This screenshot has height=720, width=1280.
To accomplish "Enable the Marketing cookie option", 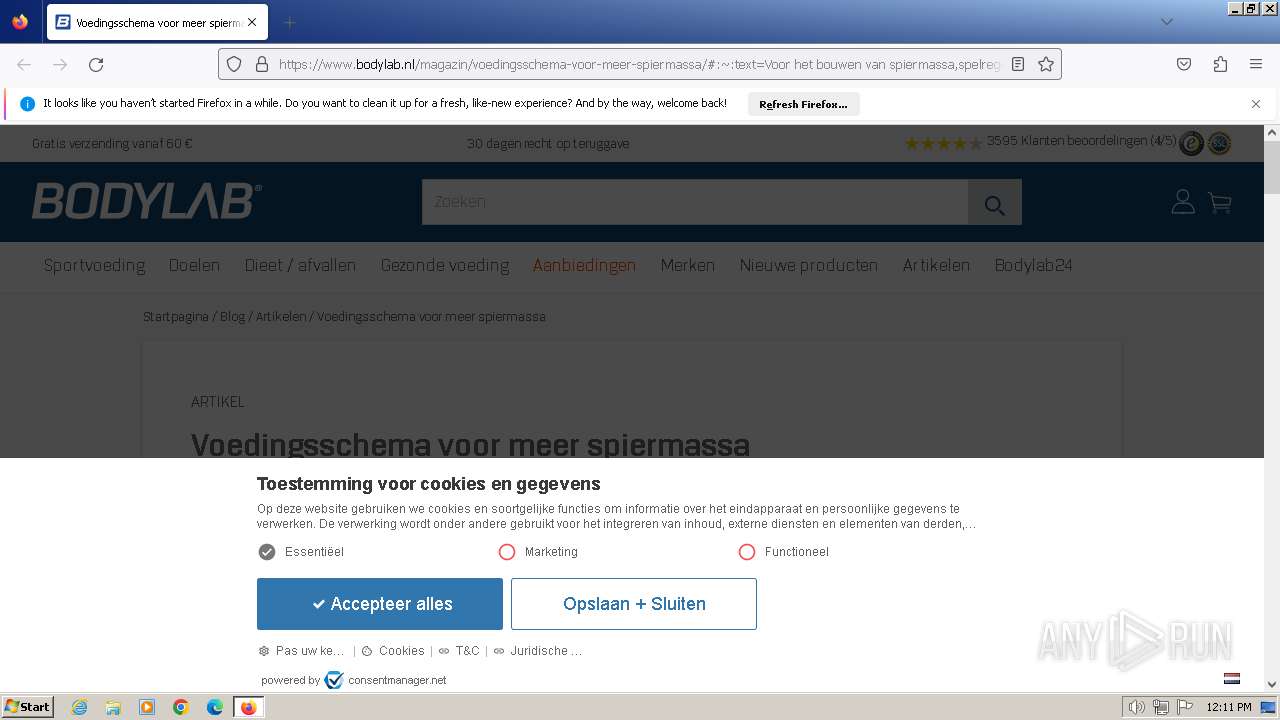I will pos(507,552).
